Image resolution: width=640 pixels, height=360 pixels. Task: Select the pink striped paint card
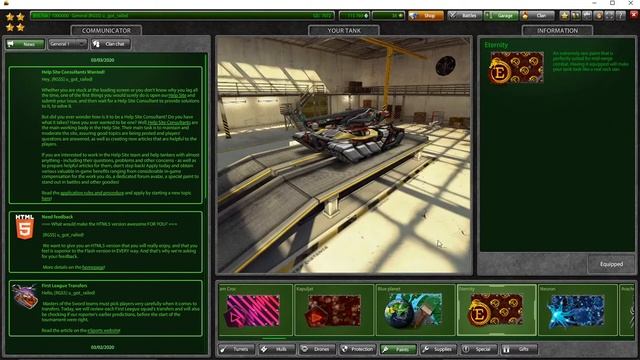coord(256,310)
